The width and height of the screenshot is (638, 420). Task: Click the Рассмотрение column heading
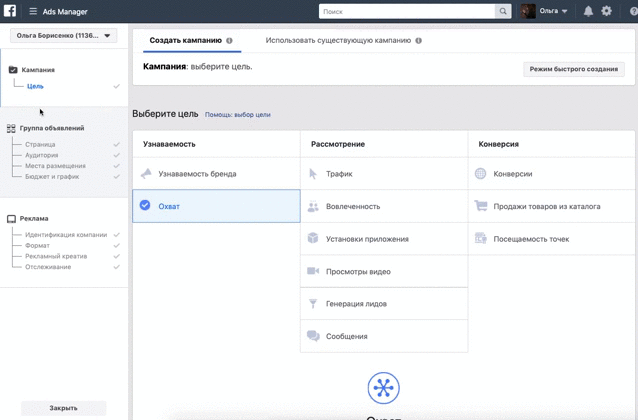[338, 144]
